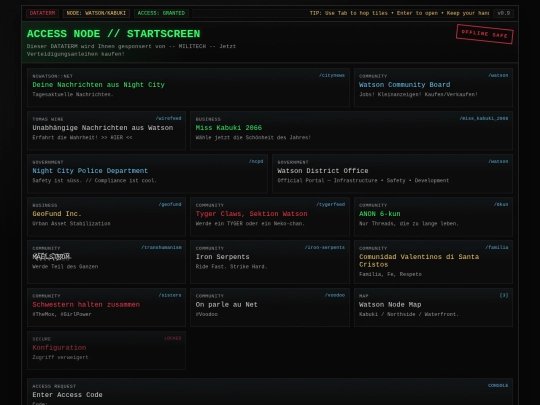The image size is (540, 405).
Task: Click the /iron-serpents path label
Action: coord(324,247)
